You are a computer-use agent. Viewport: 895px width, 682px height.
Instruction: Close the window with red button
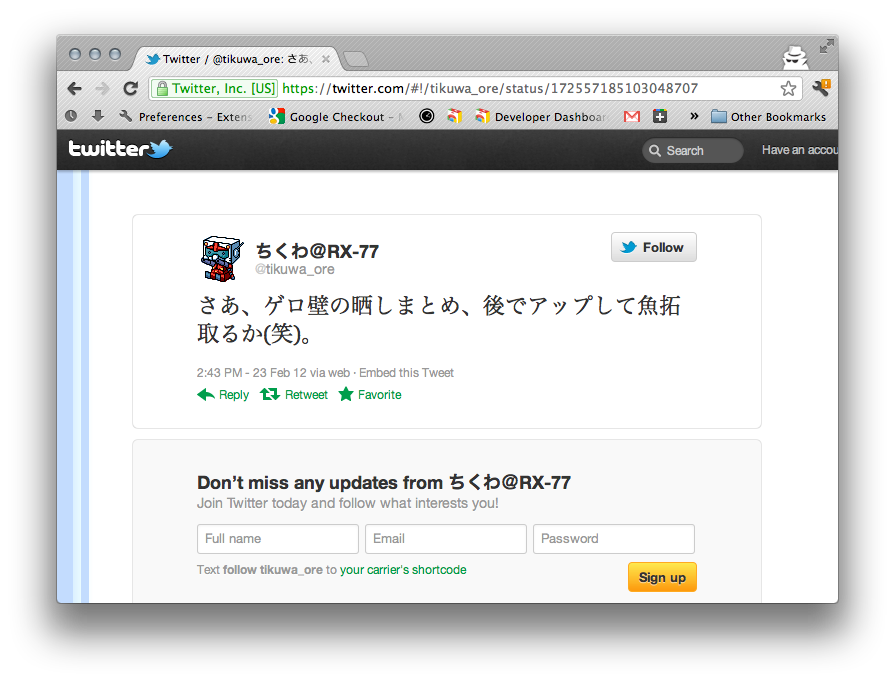(75, 54)
